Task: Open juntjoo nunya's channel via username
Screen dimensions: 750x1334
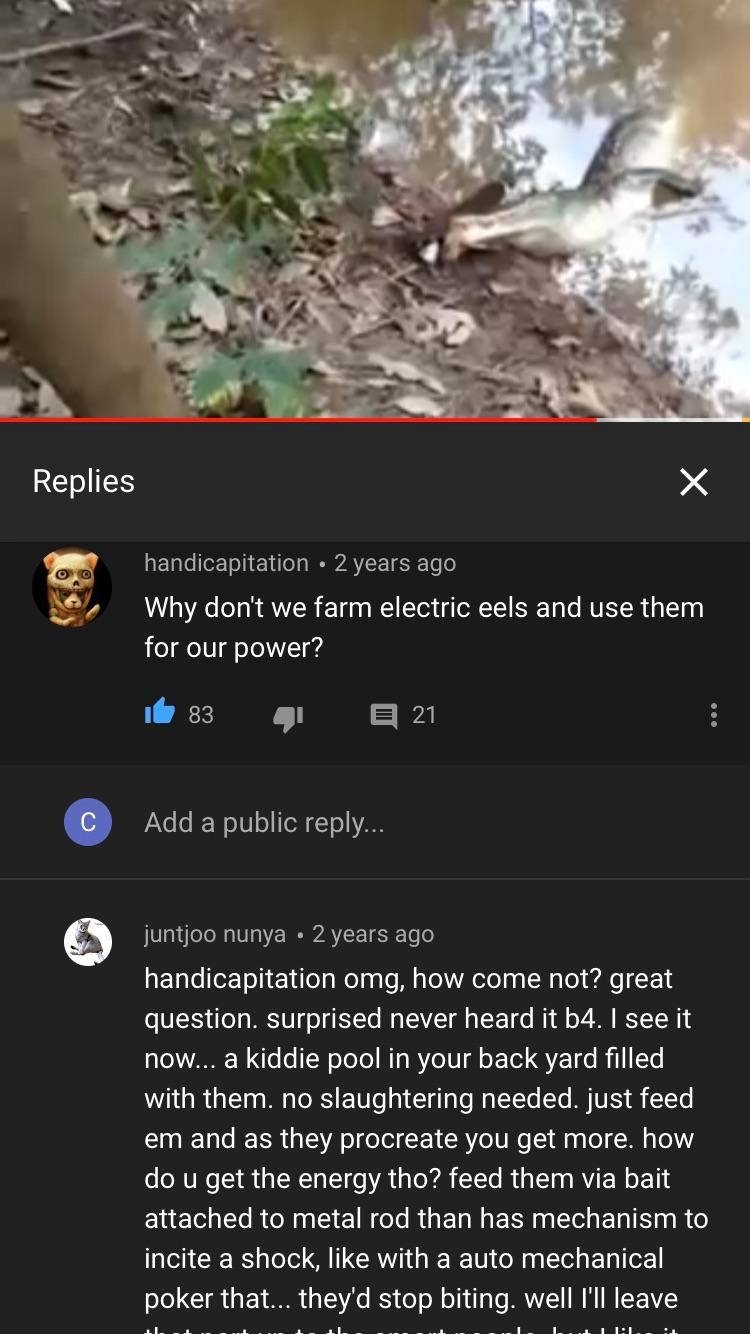Action: [215, 934]
